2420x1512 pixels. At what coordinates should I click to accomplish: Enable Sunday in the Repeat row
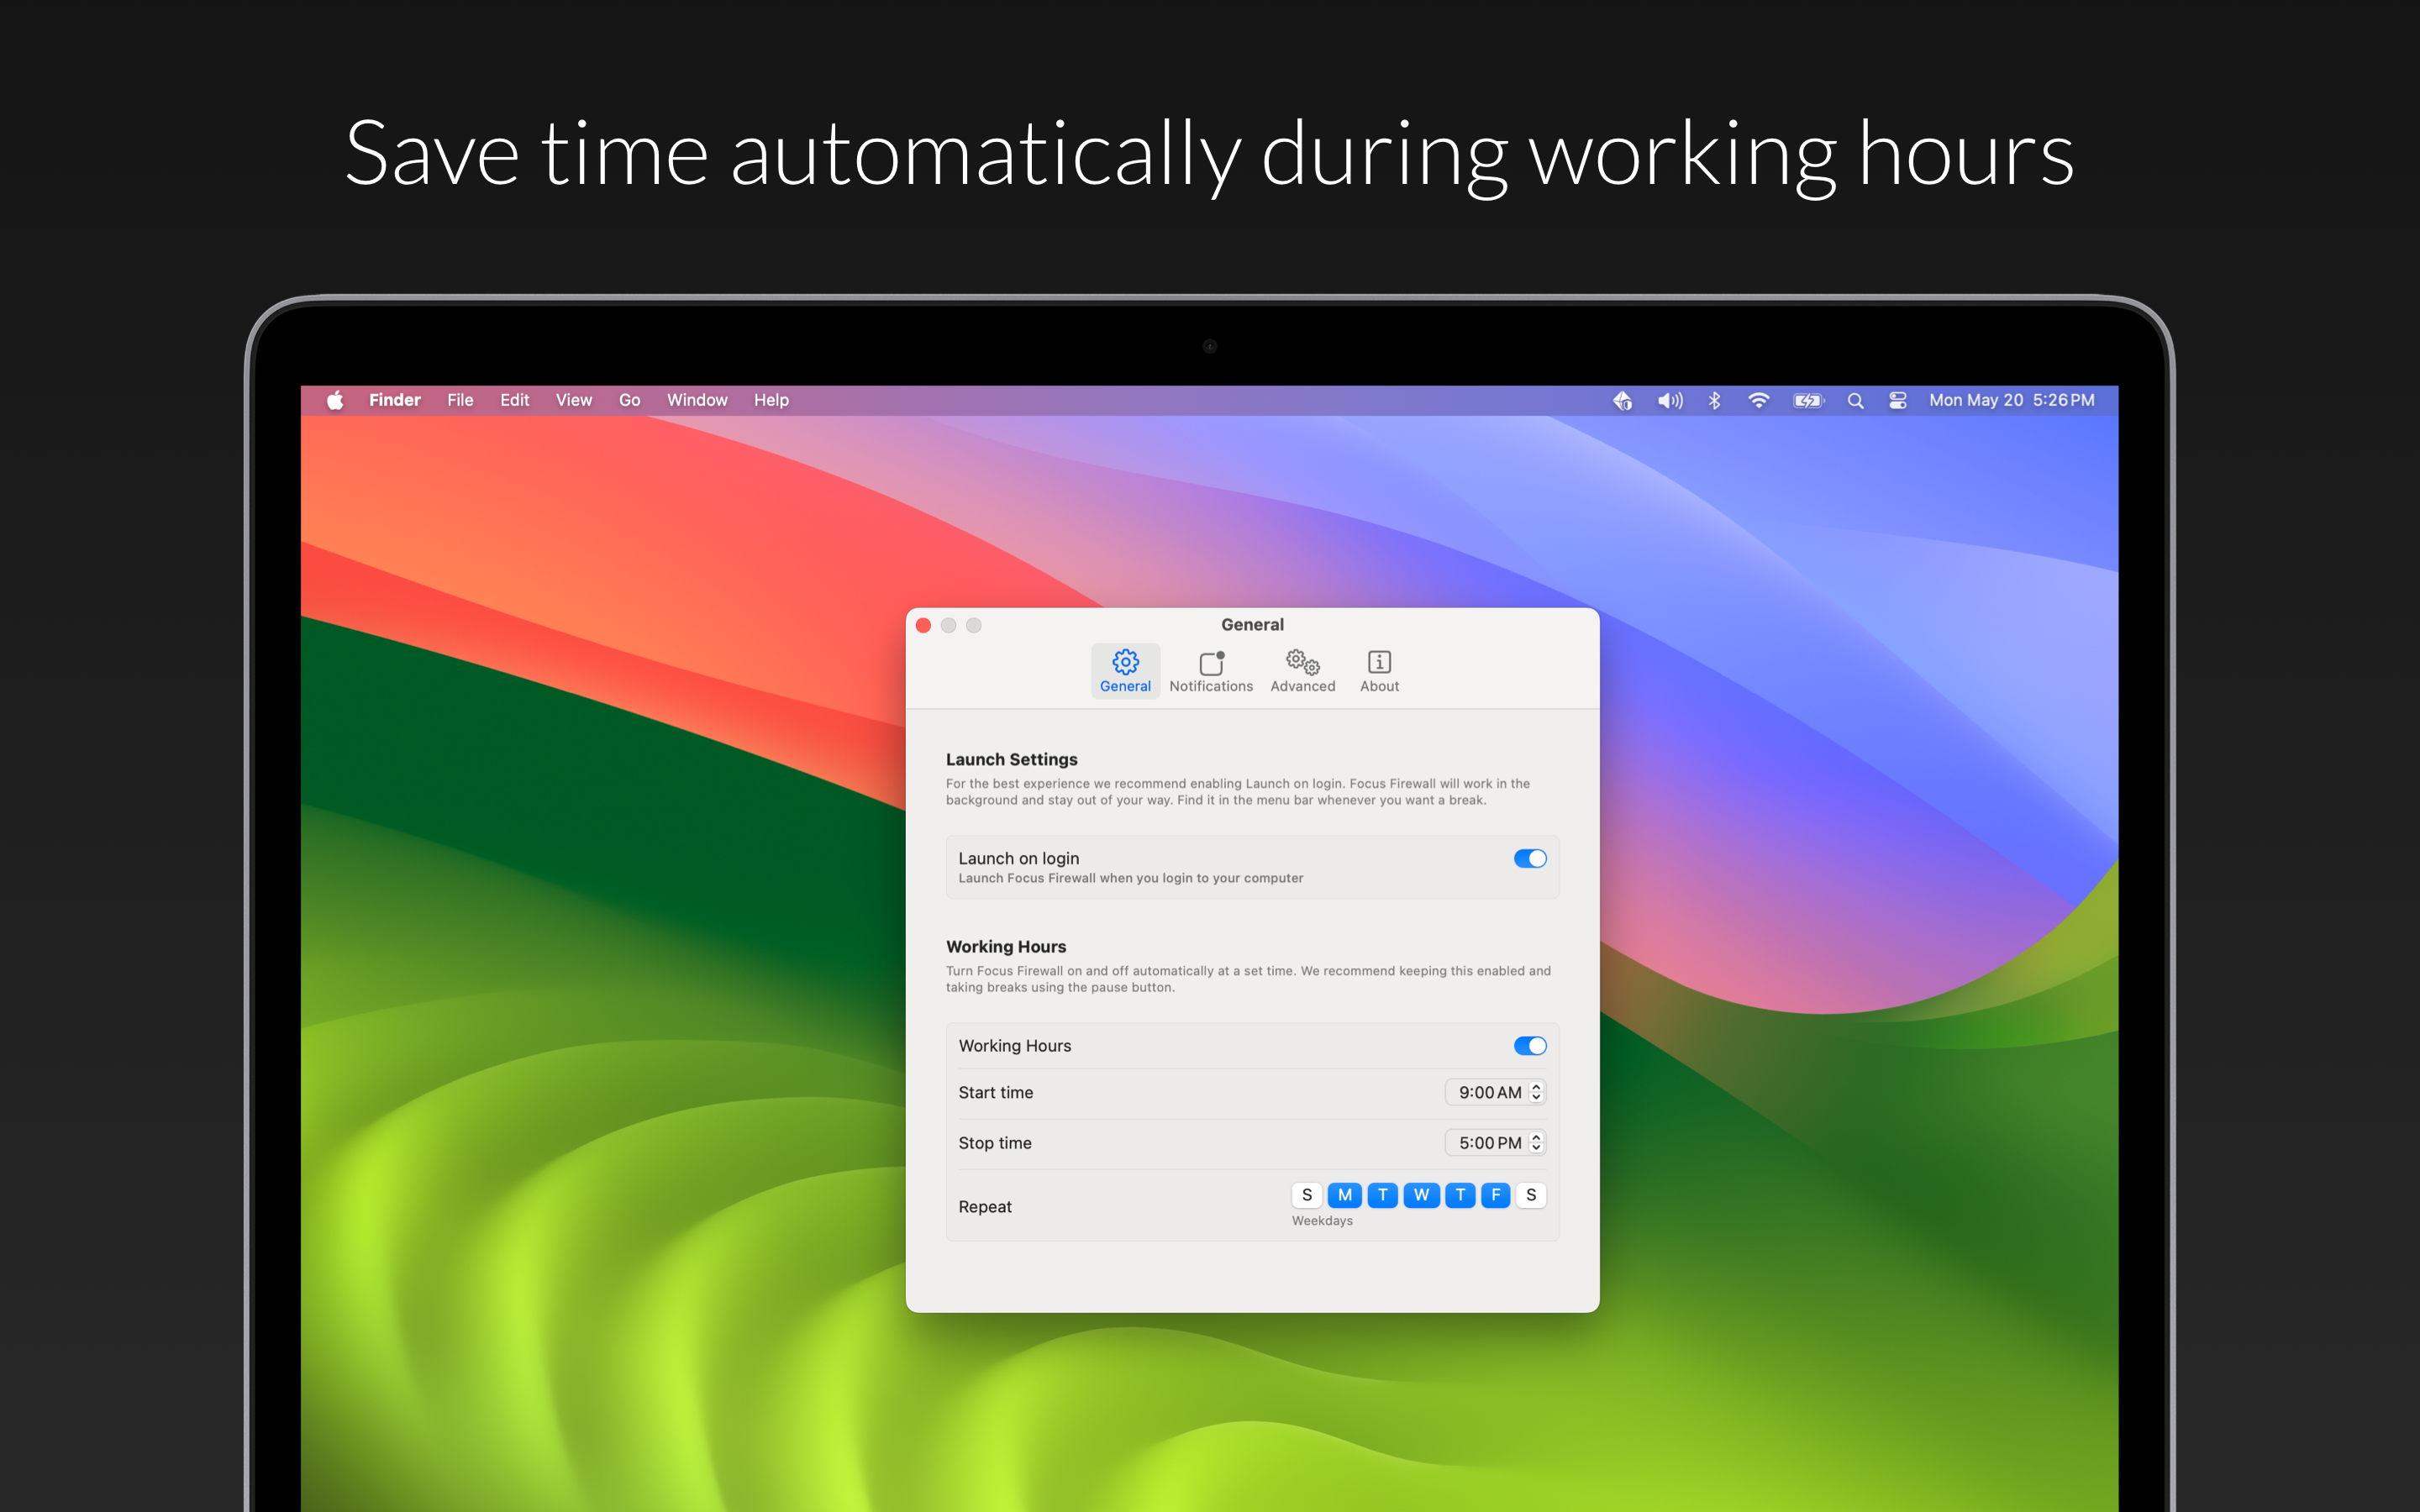tap(1306, 1195)
